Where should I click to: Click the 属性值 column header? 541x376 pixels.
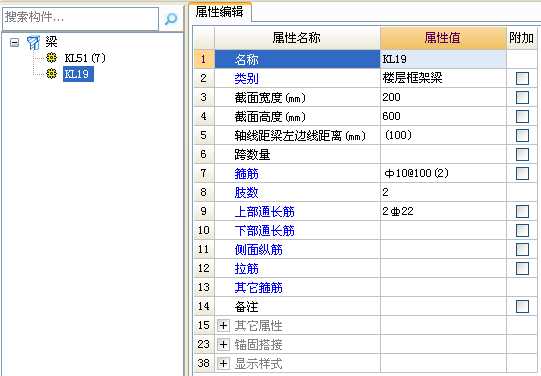coord(443,38)
